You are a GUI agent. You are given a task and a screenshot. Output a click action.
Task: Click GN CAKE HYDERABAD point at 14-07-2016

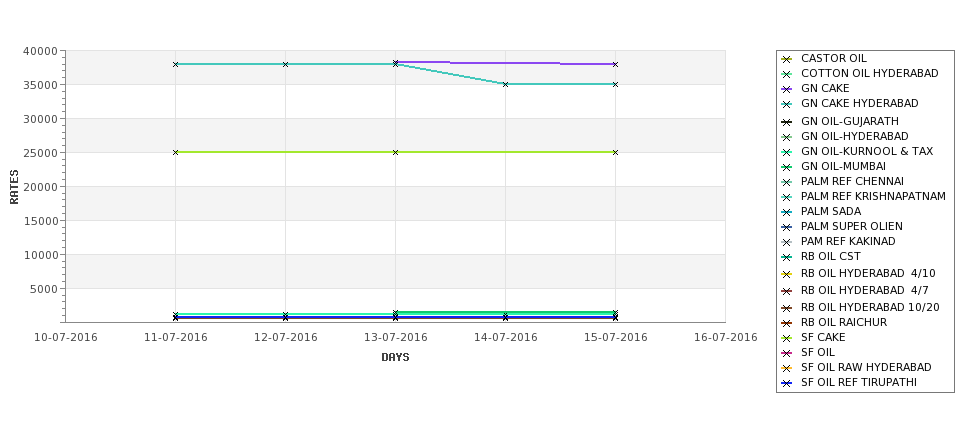[506, 84]
